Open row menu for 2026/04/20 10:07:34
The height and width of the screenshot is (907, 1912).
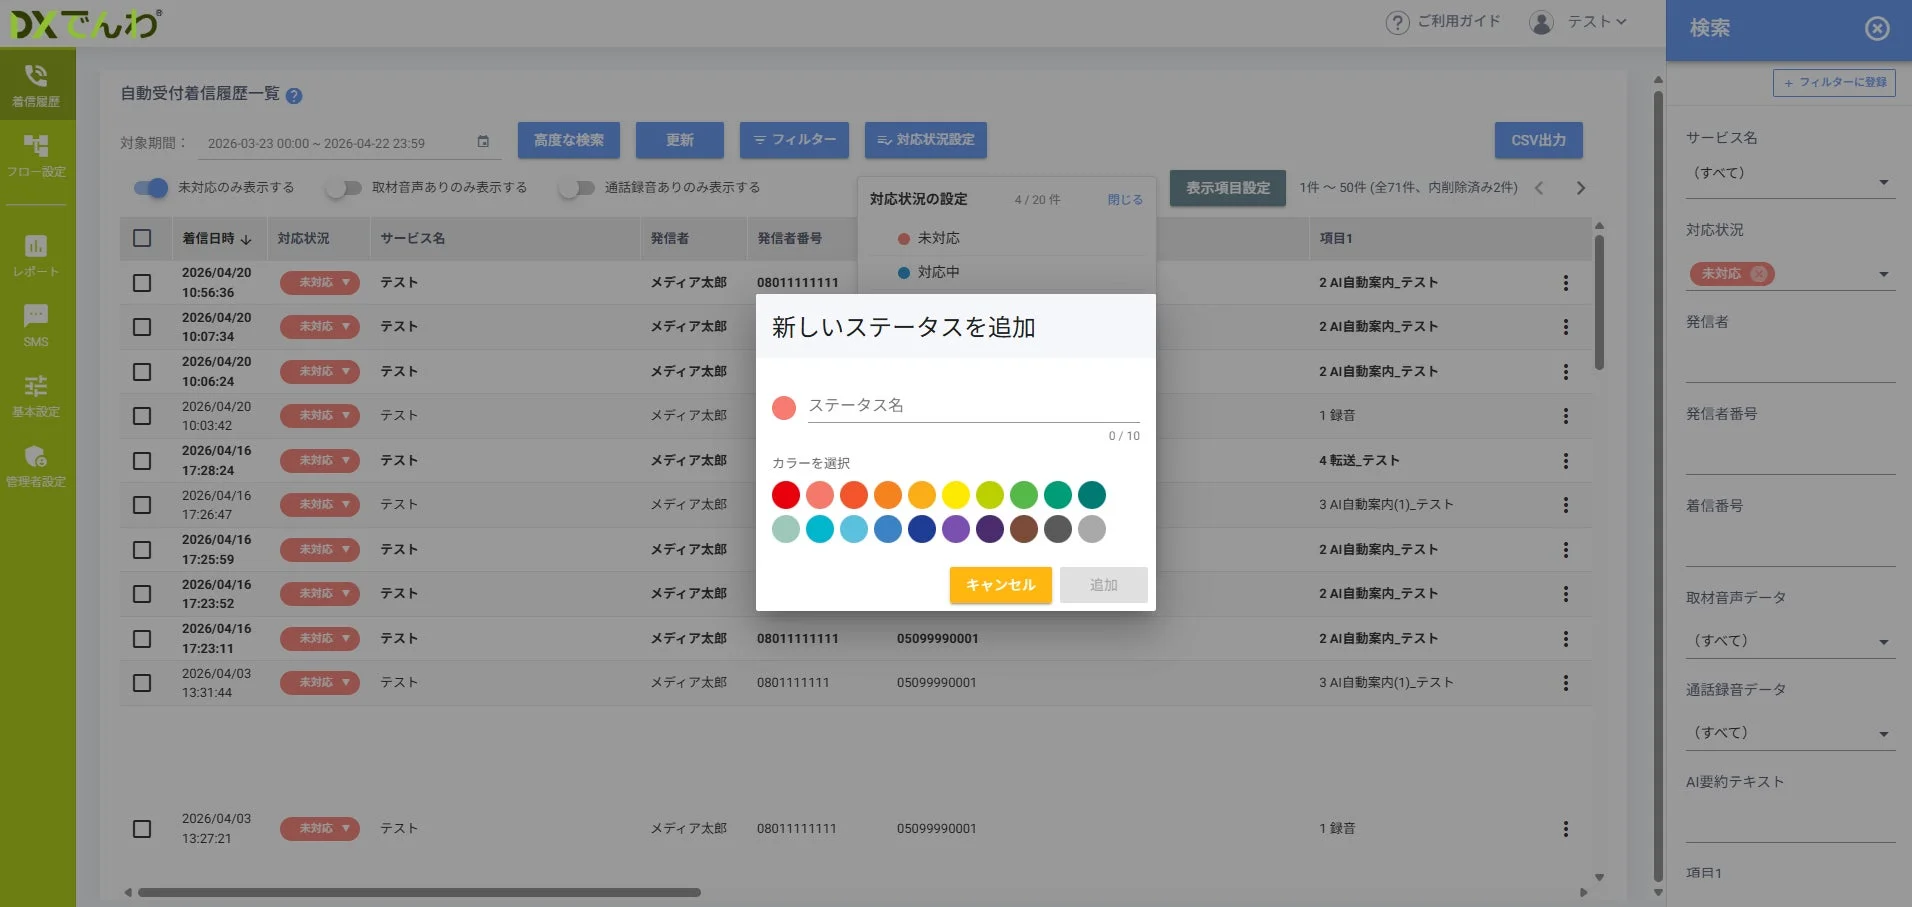[x=1566, y=327]
